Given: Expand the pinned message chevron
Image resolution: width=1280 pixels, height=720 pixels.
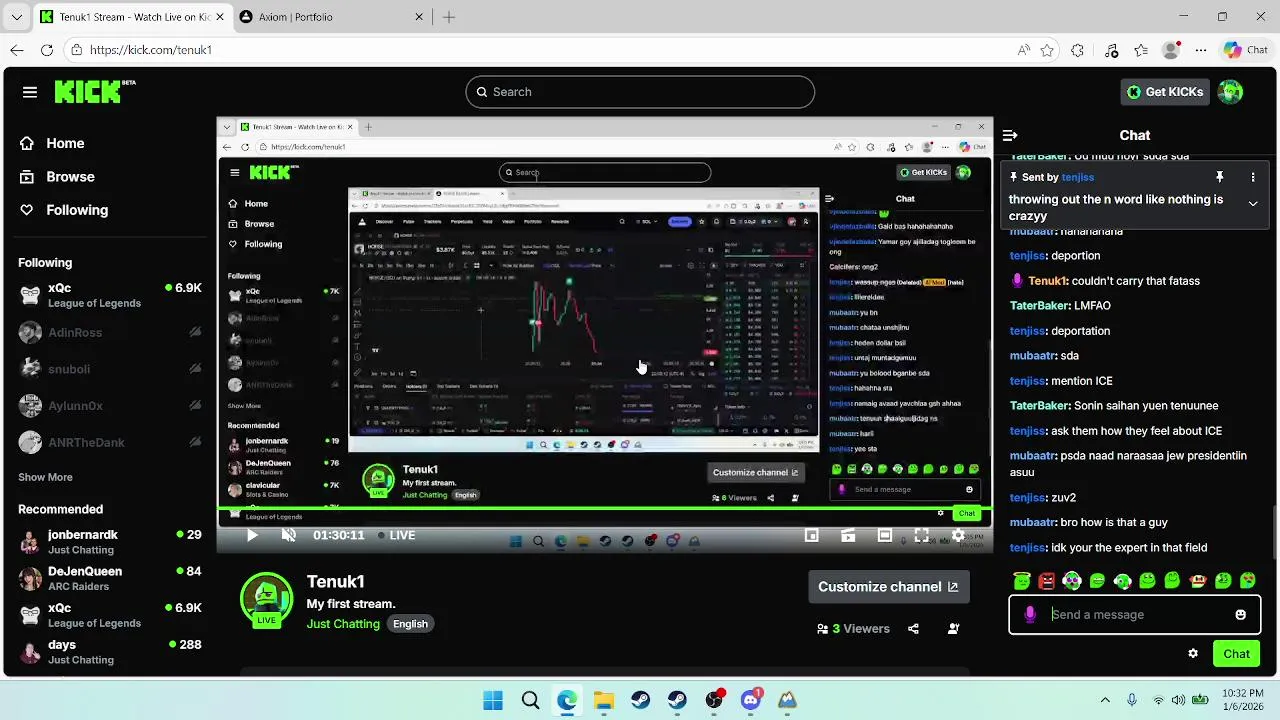Looking at the screenshot, I should click(1253, 203).
